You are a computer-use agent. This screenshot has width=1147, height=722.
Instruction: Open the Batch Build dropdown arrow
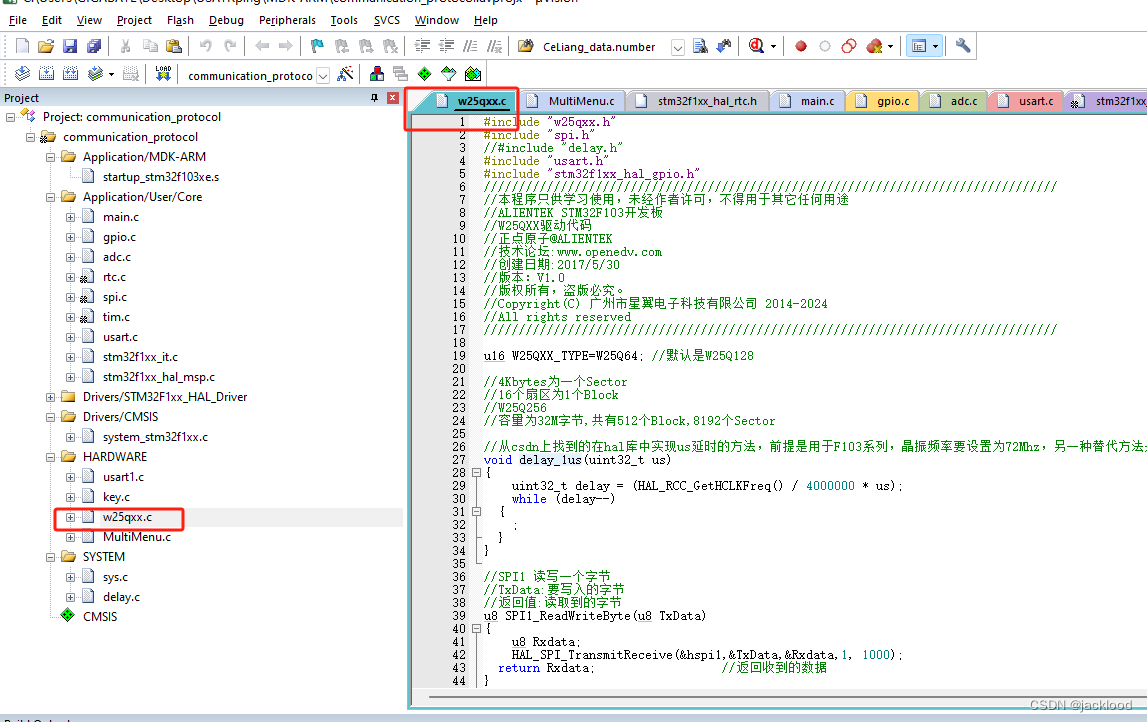(111, 75)
